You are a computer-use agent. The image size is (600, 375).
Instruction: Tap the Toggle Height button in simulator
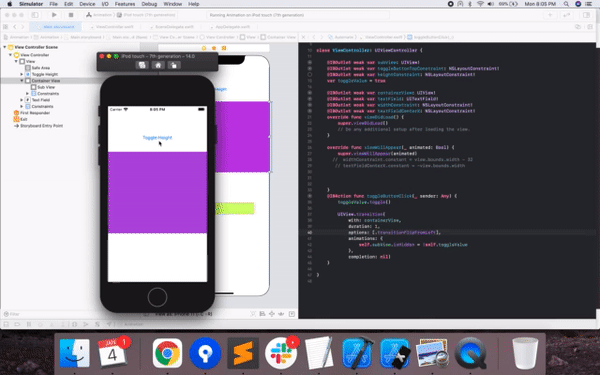pos(157,137)
